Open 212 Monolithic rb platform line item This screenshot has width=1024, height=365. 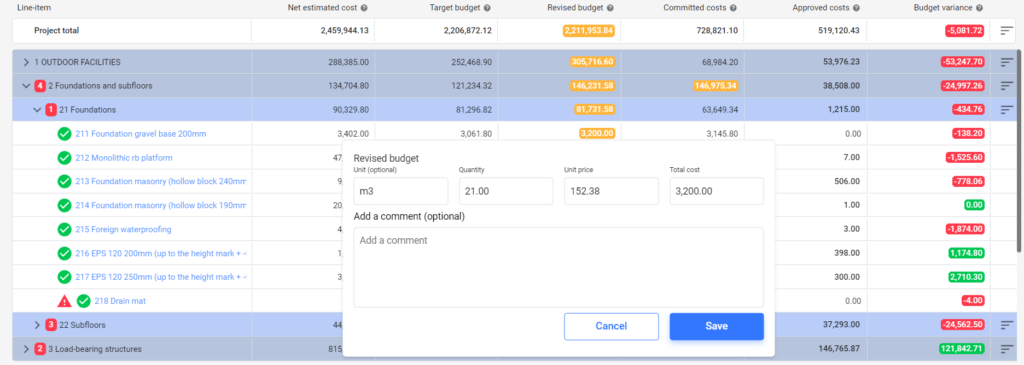pos(123,157)
